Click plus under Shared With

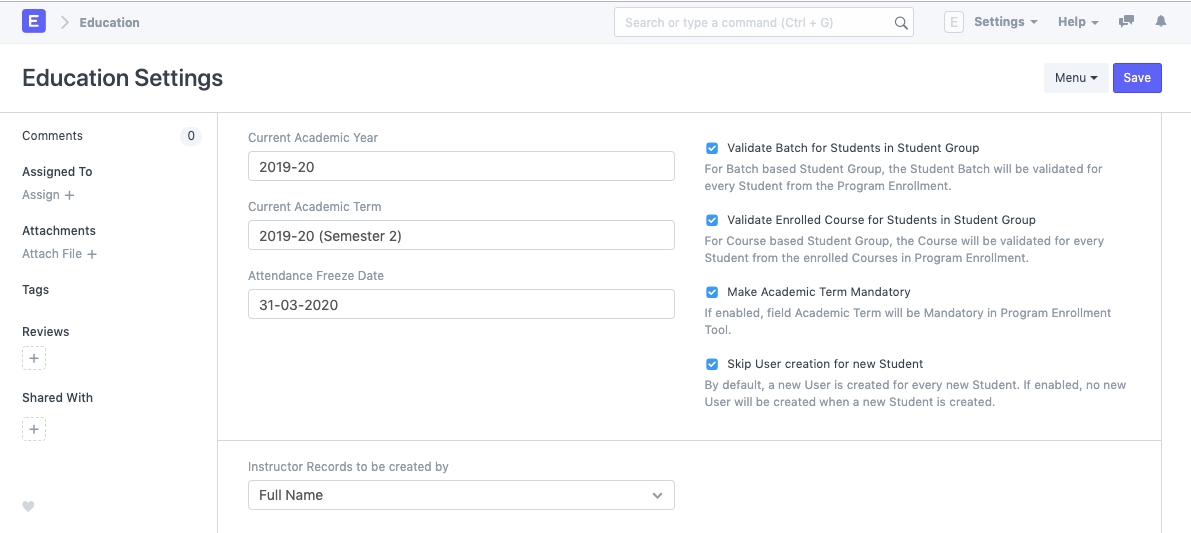click(x=34, y=429)
